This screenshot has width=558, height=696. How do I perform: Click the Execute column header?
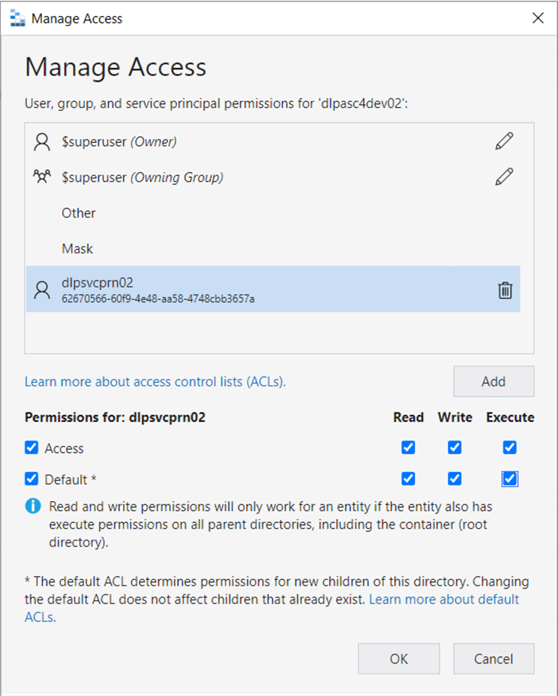click(510, 417)
